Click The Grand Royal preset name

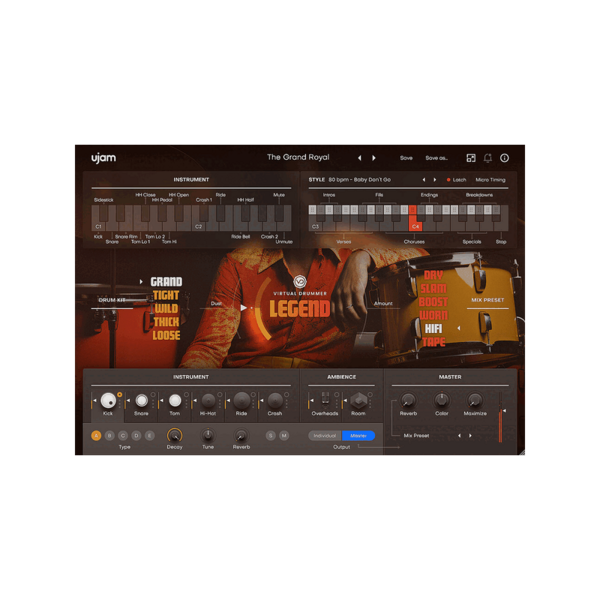pos(298,157)
